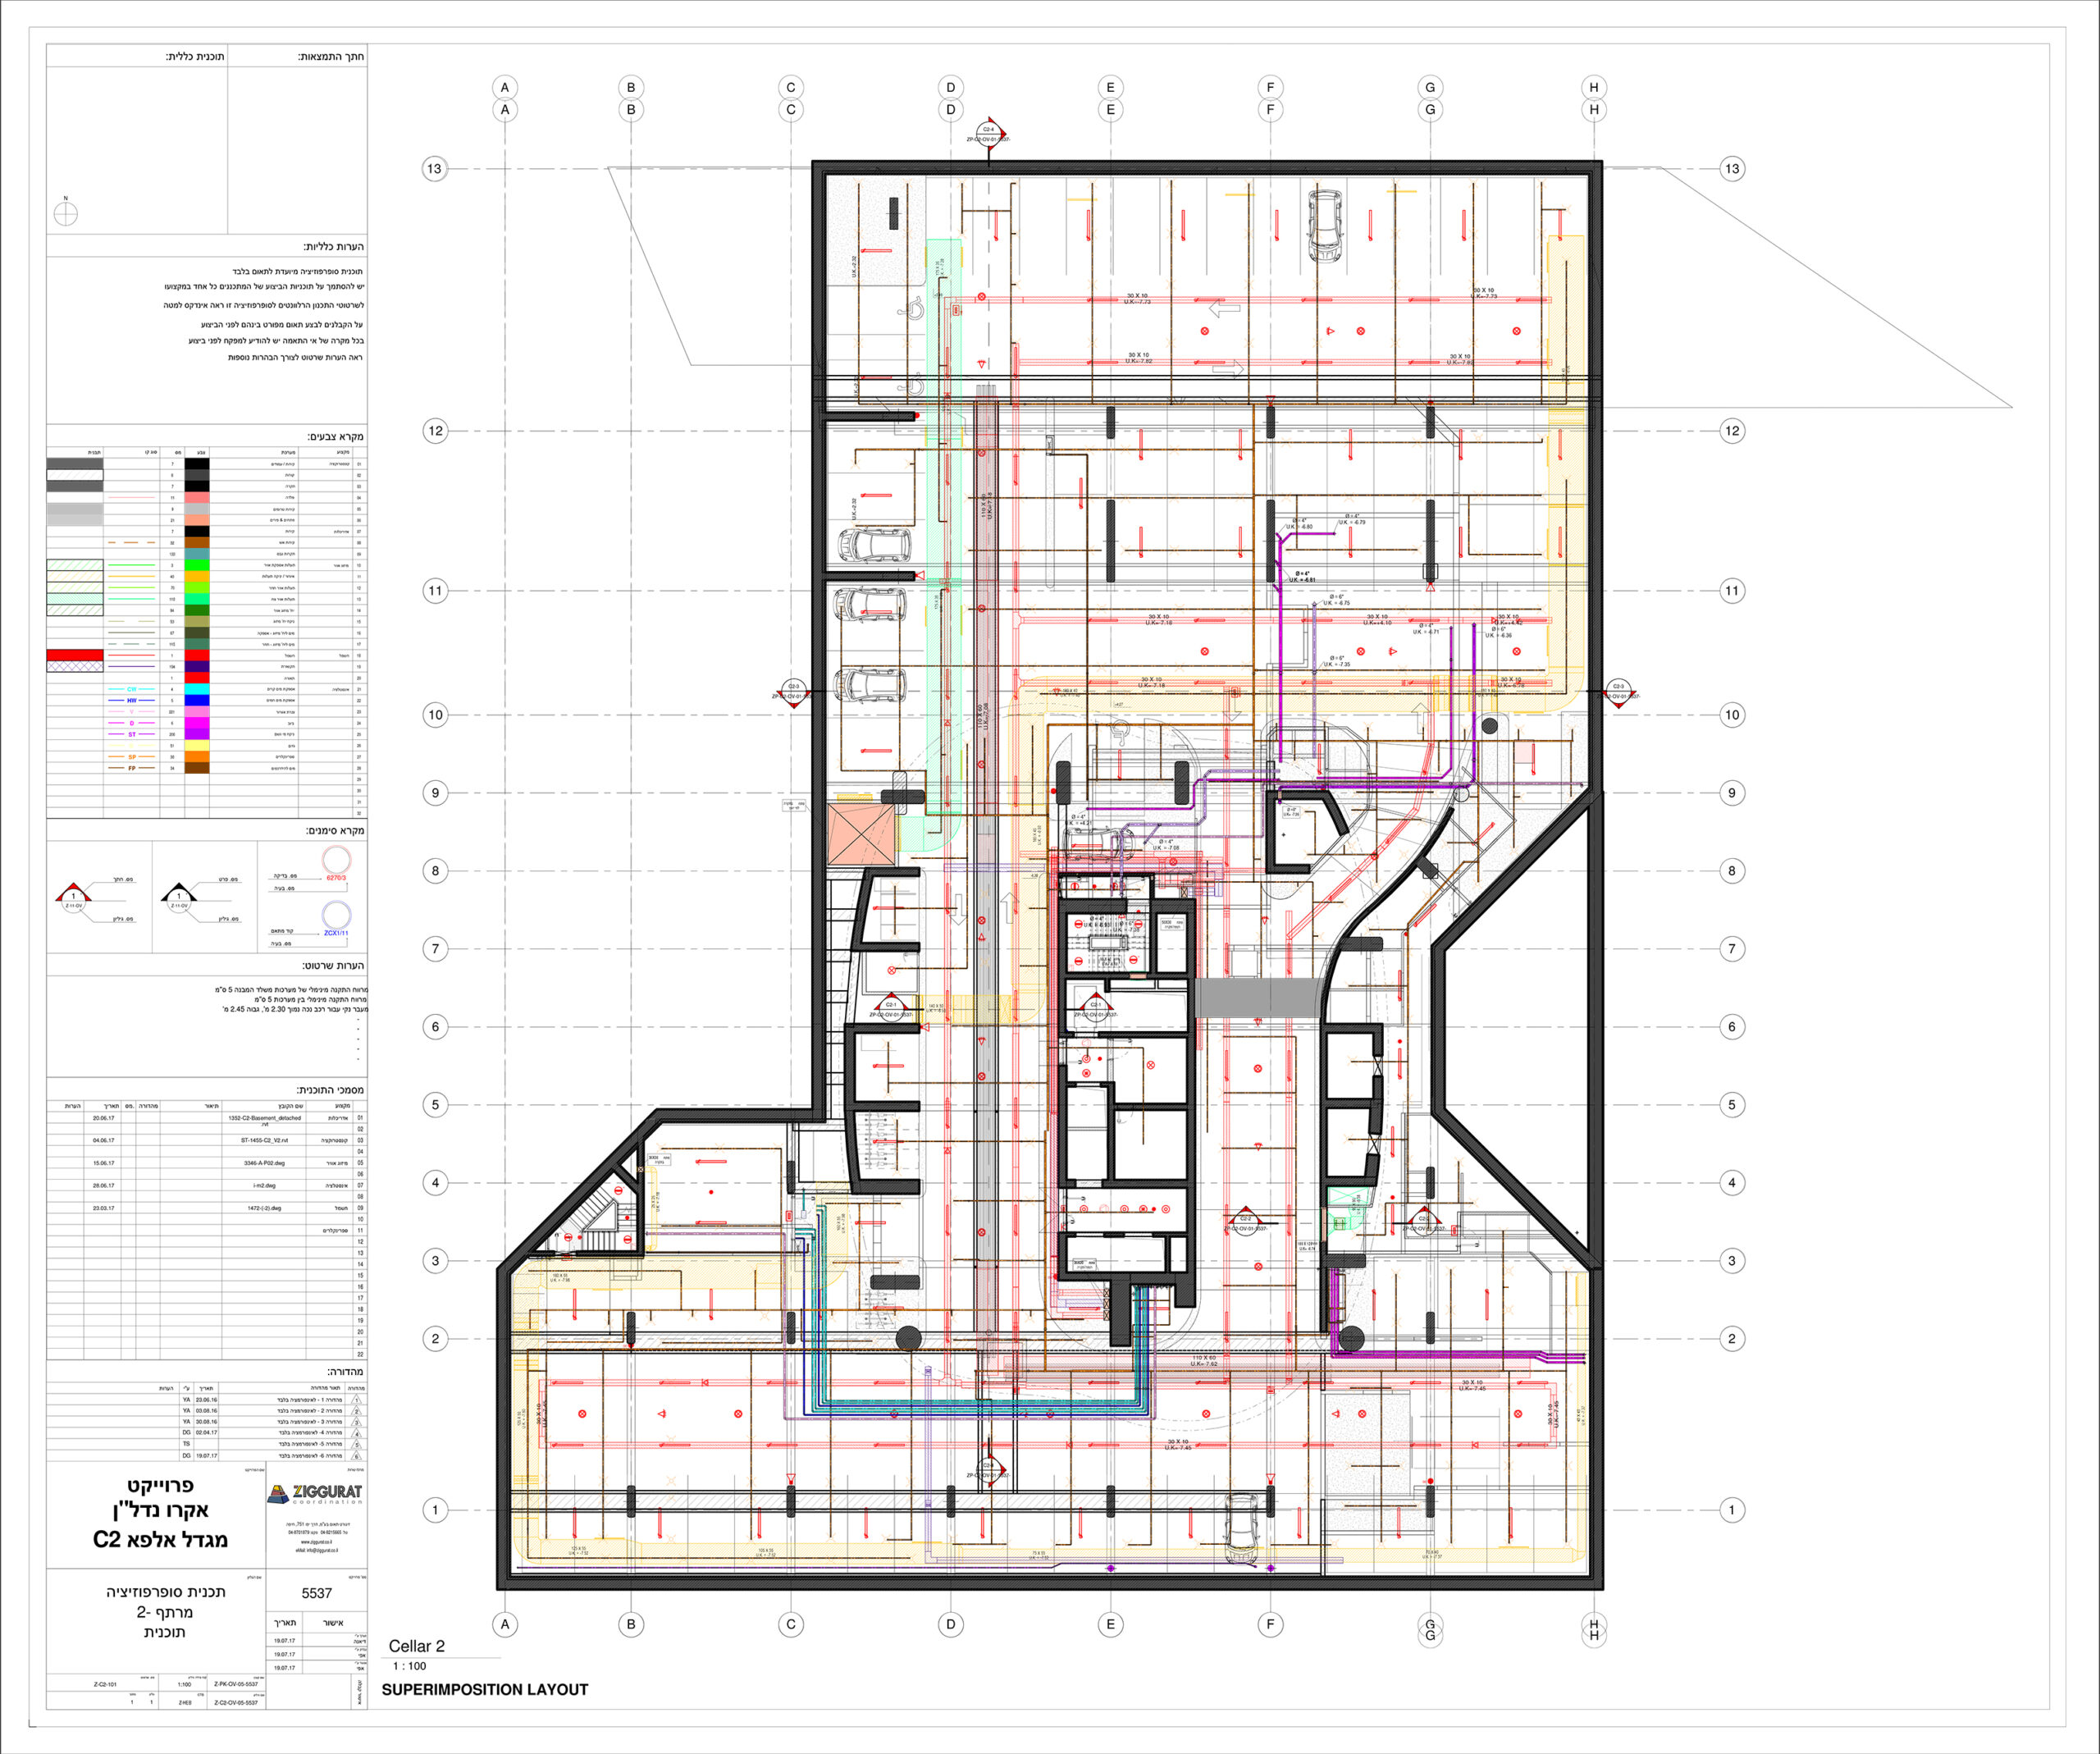The image size is (2100, 1754).
Task: Click the 'Z-C2-101' sheet code
Action: (105, 1685)
